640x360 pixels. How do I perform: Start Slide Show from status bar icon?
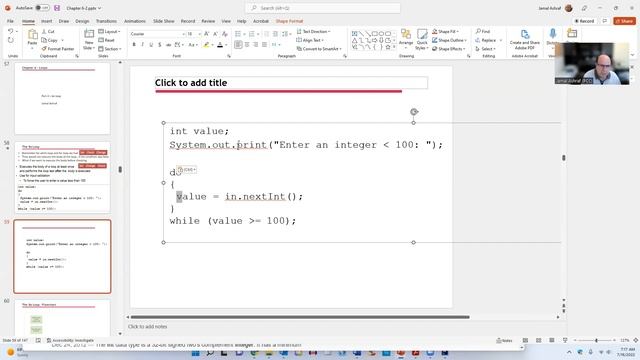[x=565, y=340]
